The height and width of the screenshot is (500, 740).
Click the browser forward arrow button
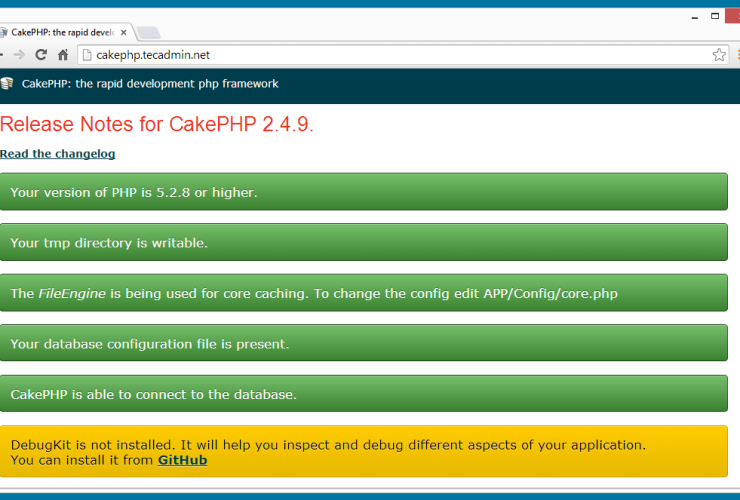[x=20, y=55]
